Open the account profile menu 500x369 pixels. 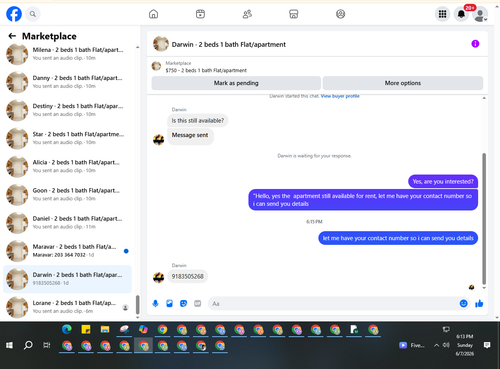[480, 15]
